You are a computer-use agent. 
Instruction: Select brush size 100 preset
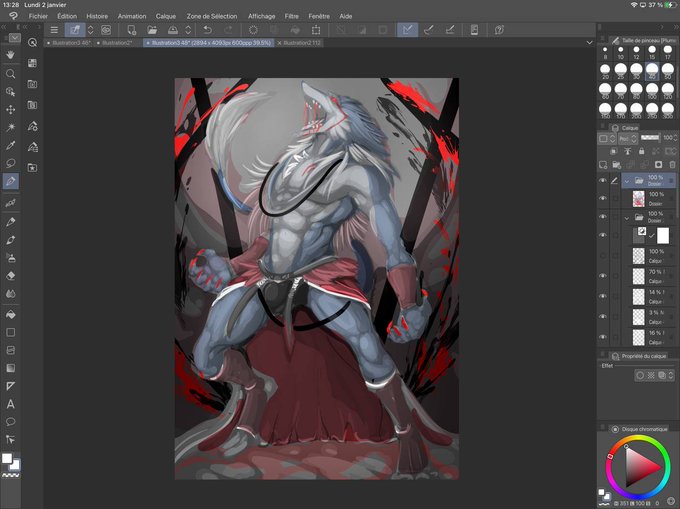pyautogui.click(x=652, y=91)
